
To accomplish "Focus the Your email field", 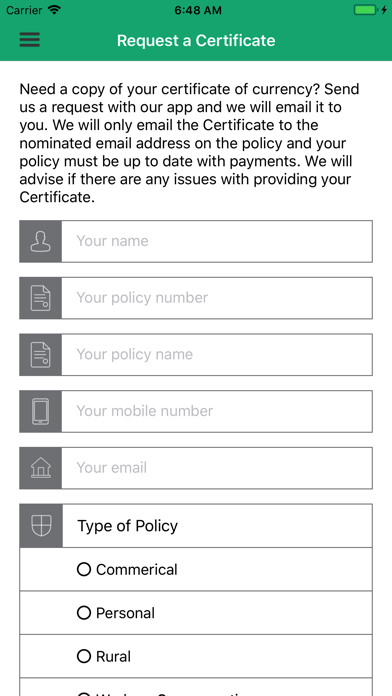I will pos(217,468).
